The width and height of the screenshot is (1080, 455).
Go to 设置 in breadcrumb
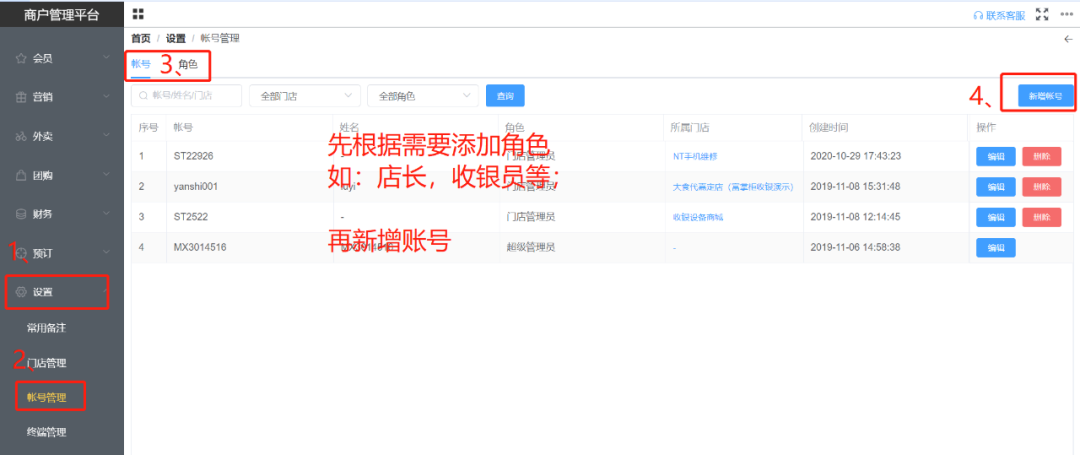point(176,39)
